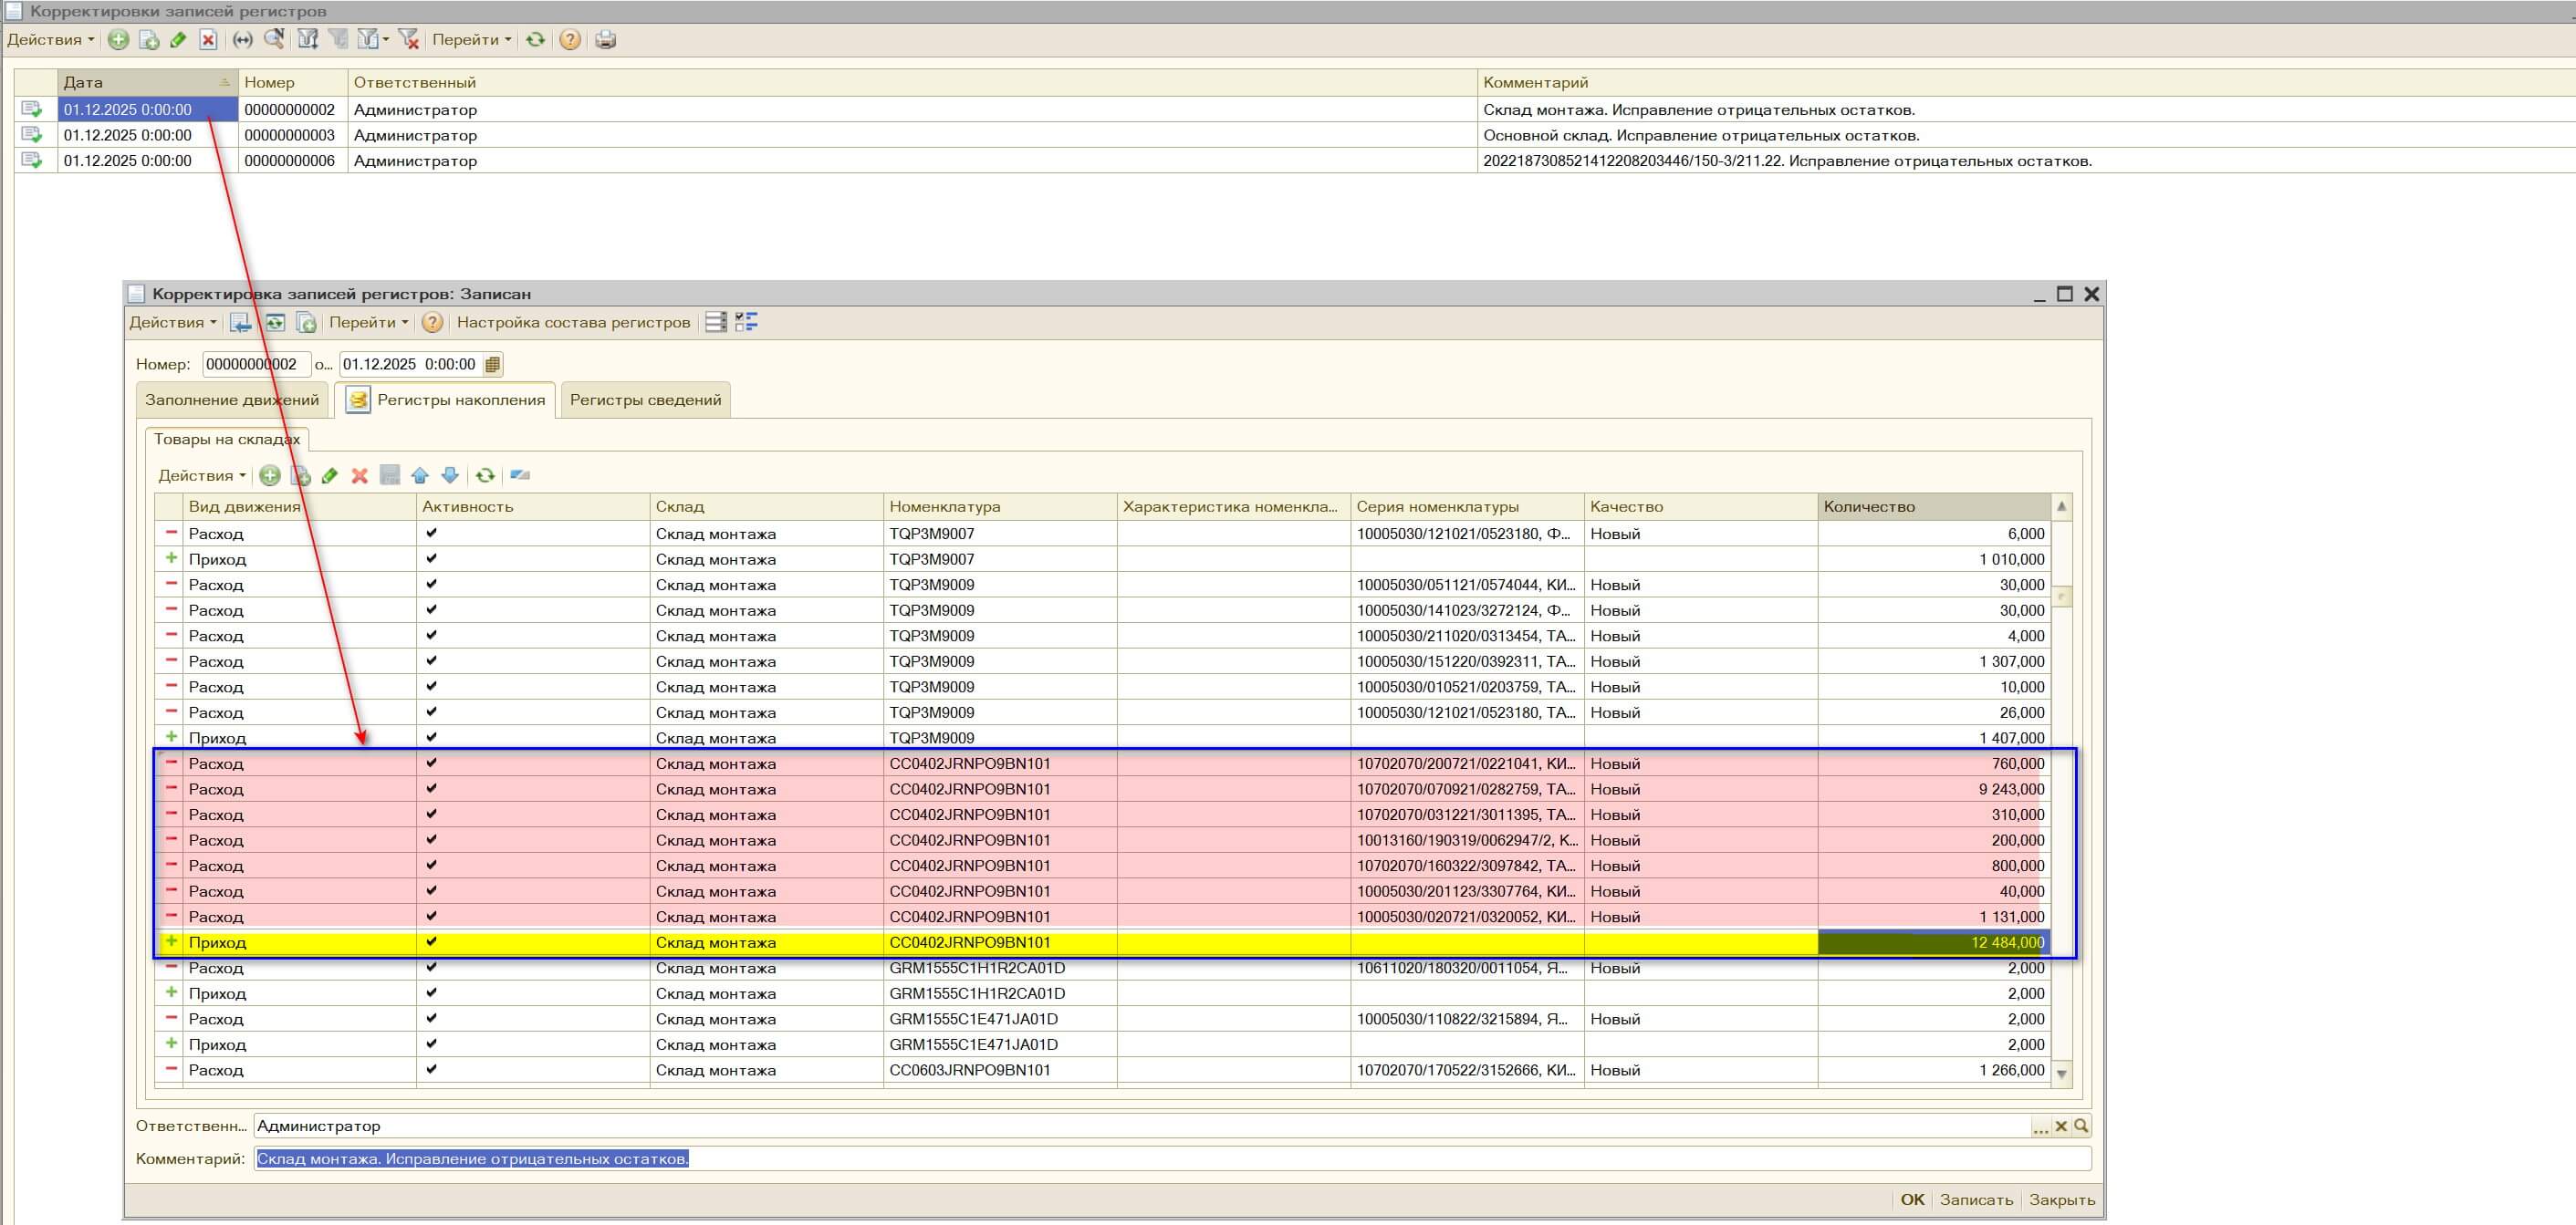Open Действия dropdown in the main list toolbar
The image size is (2576, 1225).
50,40
